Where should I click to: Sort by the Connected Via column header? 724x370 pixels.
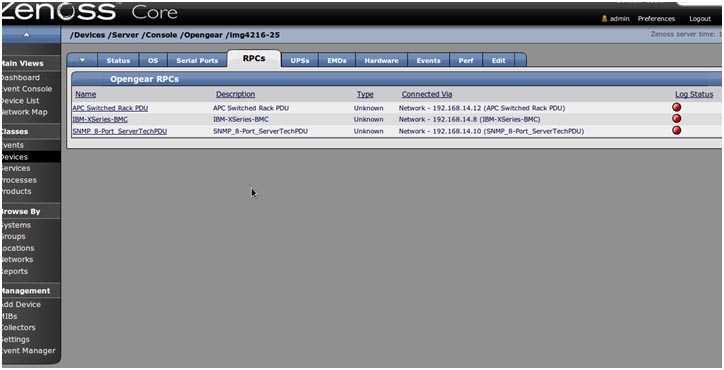[x=427, y=94]
